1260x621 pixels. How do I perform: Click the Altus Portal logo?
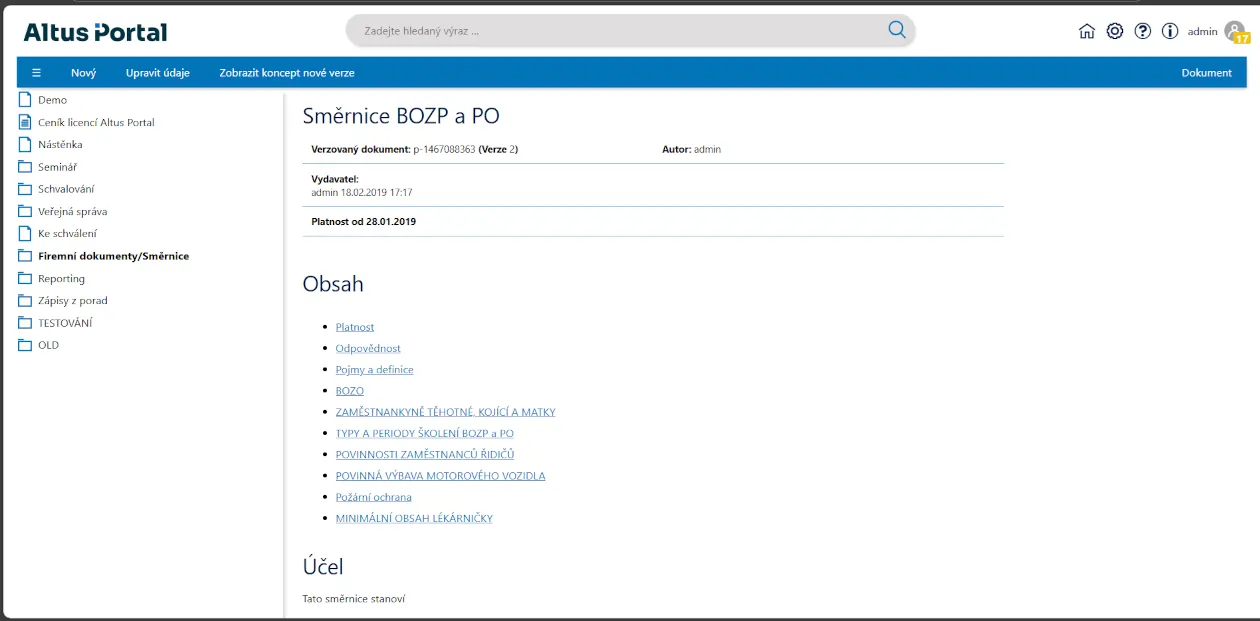pos(96,32)
